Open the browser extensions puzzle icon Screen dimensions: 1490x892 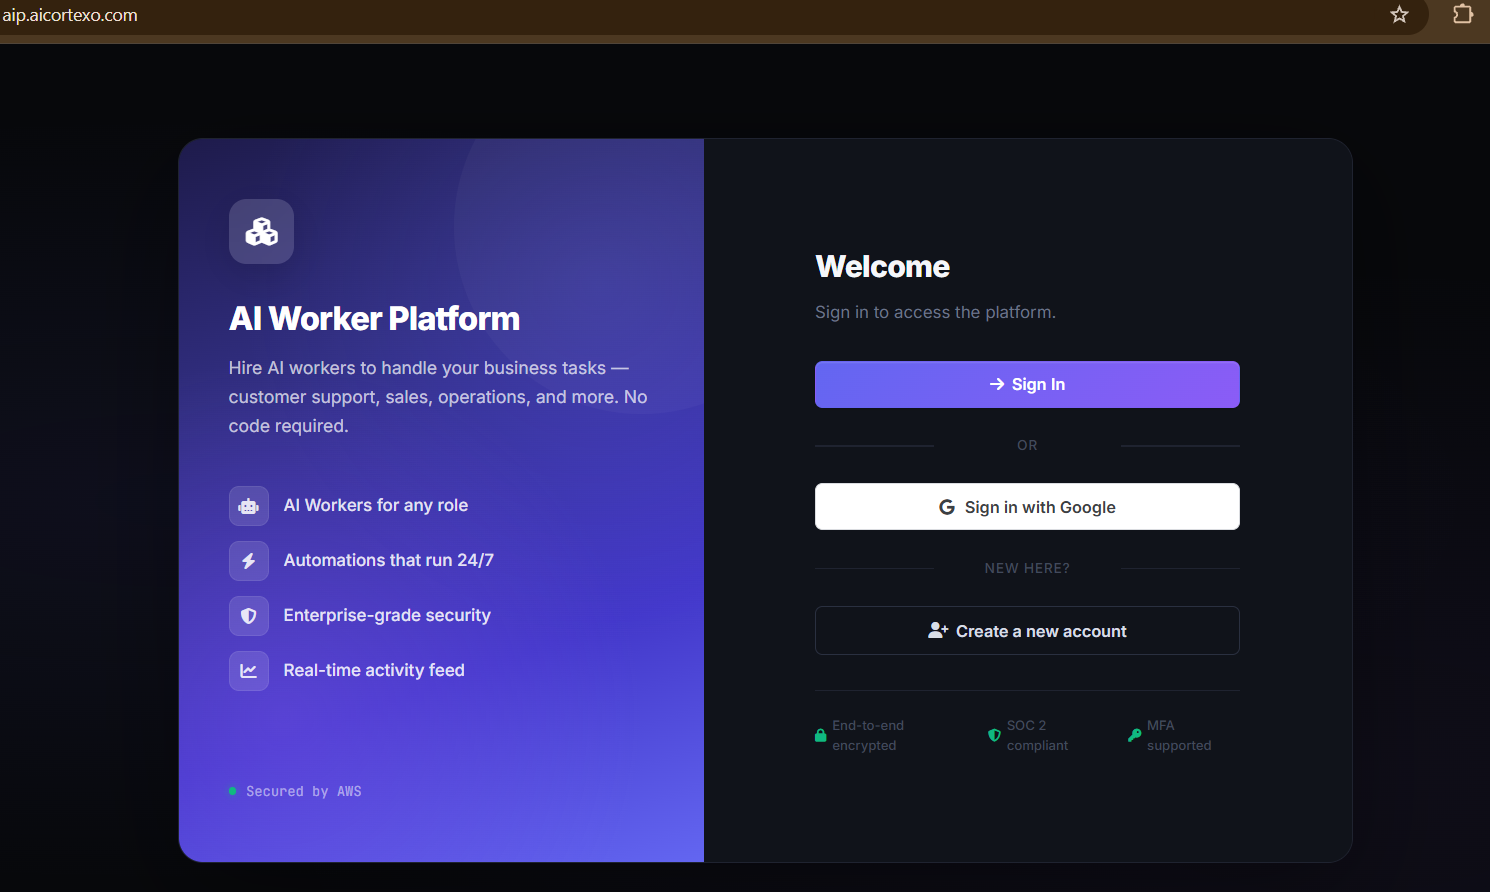(x=1463, y=14)
